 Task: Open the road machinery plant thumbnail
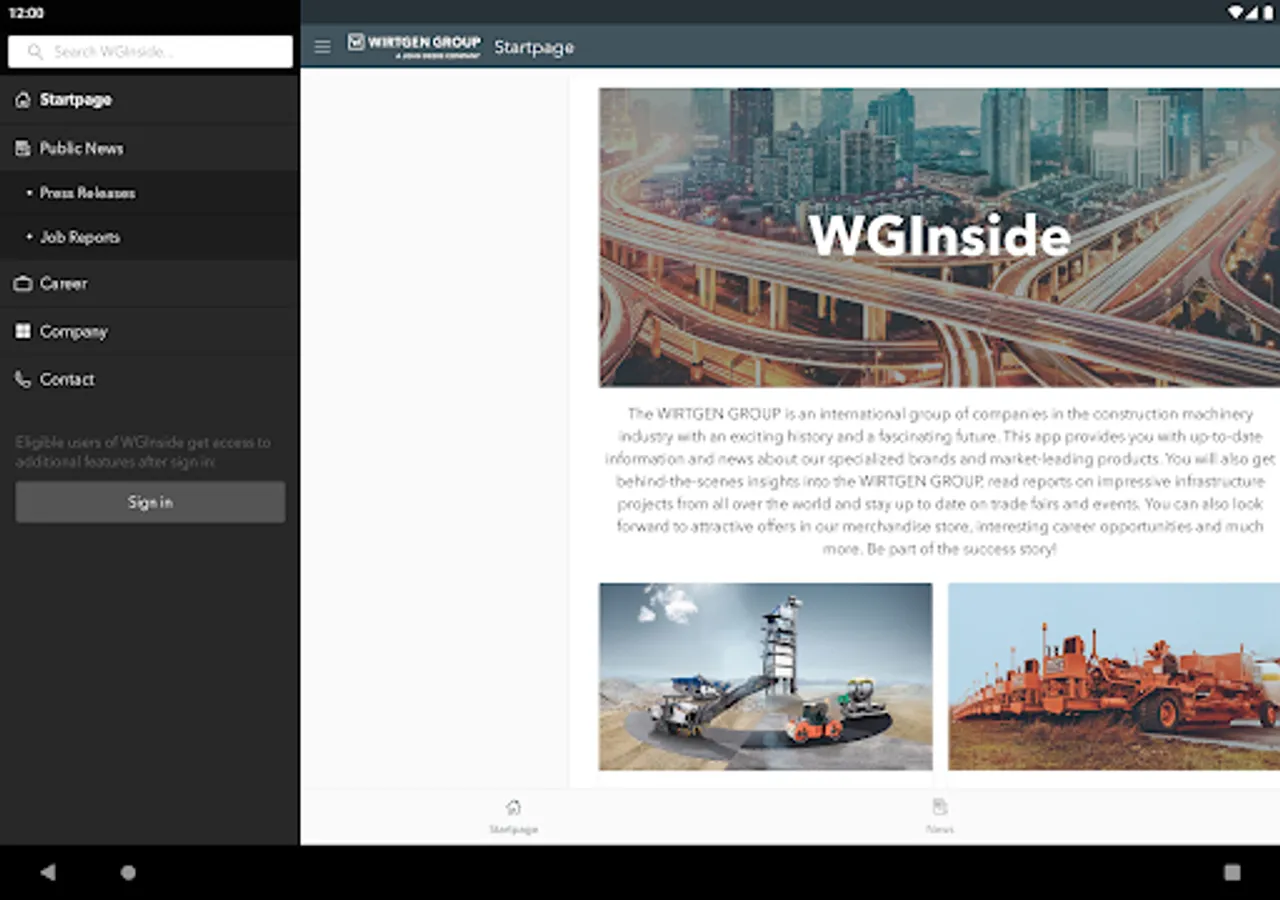point(765,677)
